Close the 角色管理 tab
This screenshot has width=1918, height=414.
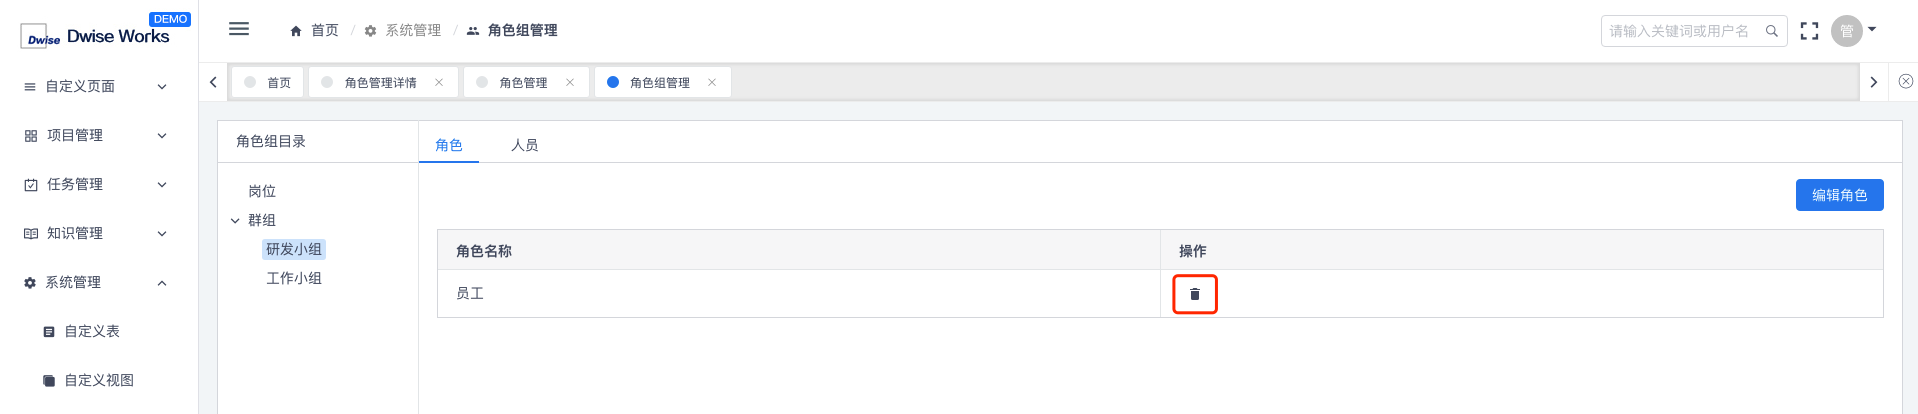pyautogui.click(x=570, y=83)
